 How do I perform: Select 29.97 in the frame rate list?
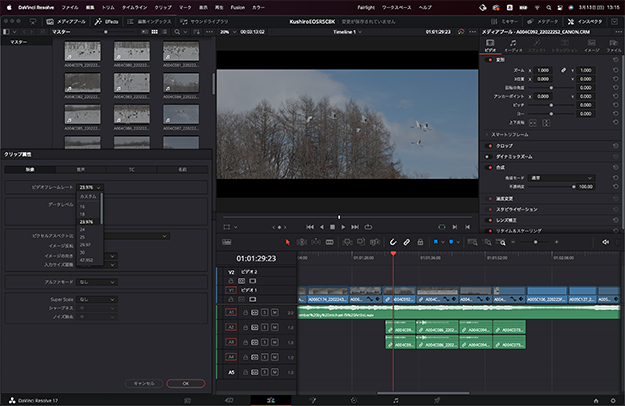click(85, 242)
